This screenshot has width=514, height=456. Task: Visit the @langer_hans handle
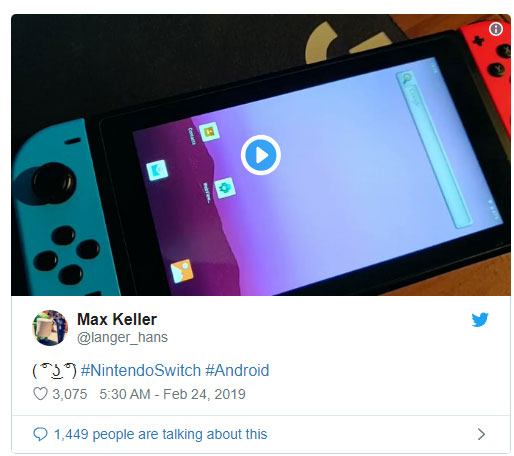[122, 337]
